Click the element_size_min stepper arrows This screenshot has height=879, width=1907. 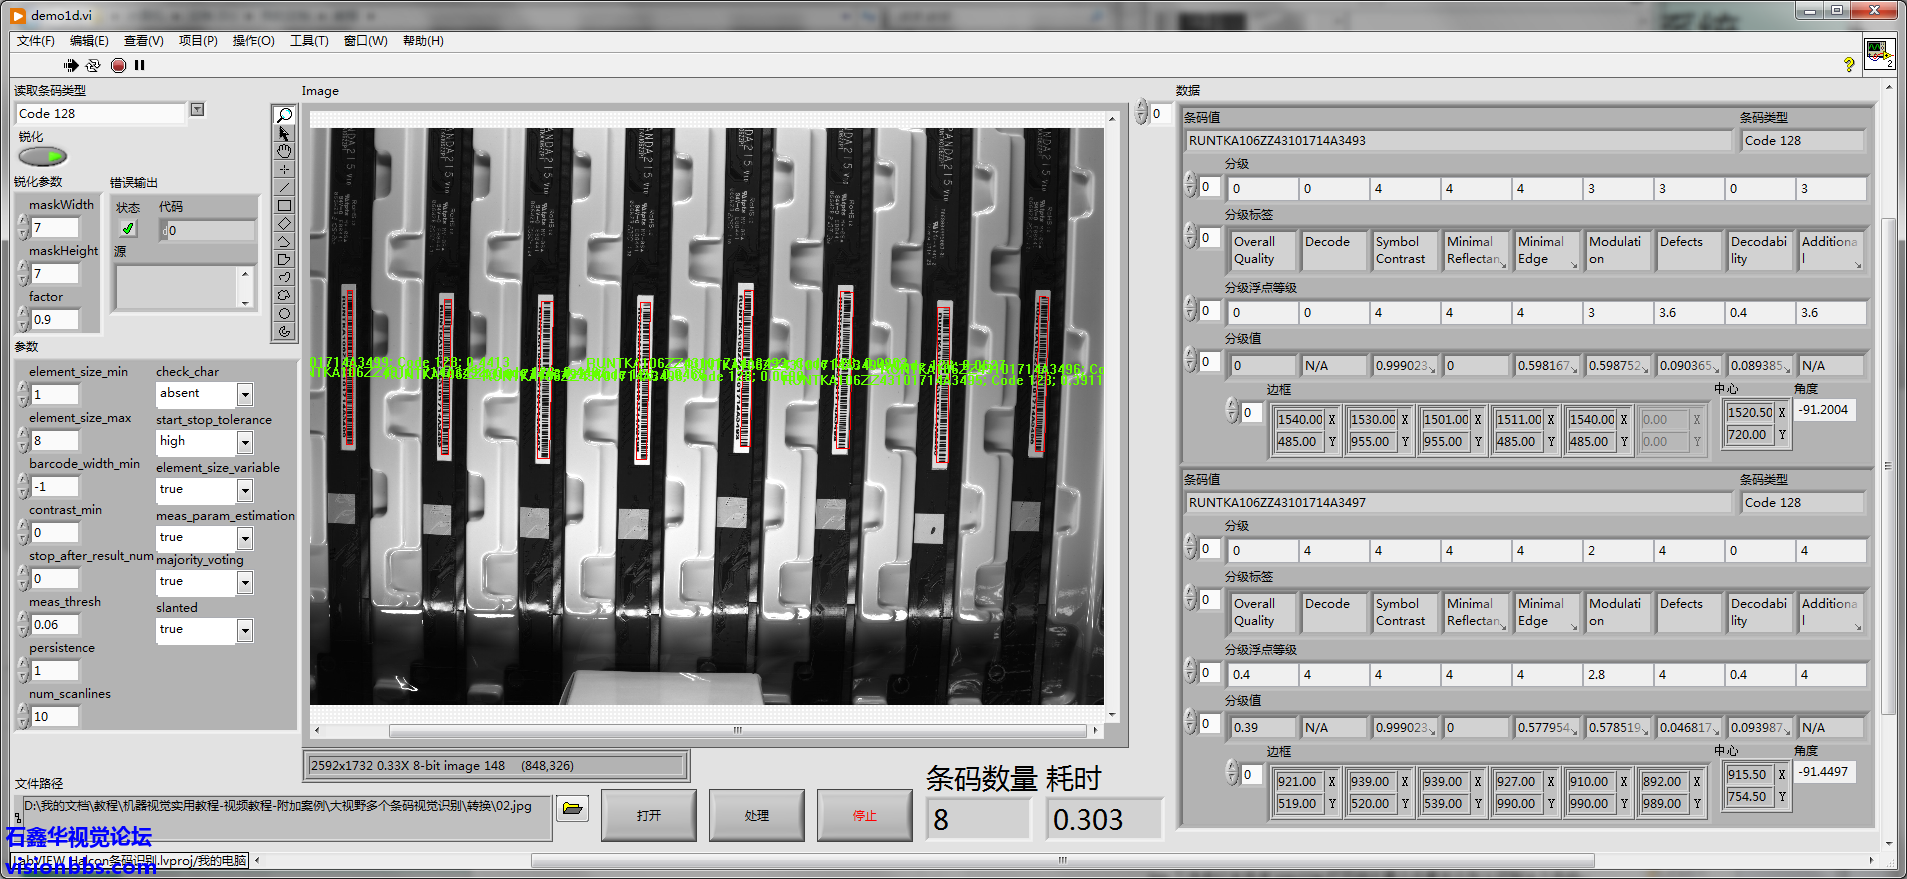tap(23, 394)
